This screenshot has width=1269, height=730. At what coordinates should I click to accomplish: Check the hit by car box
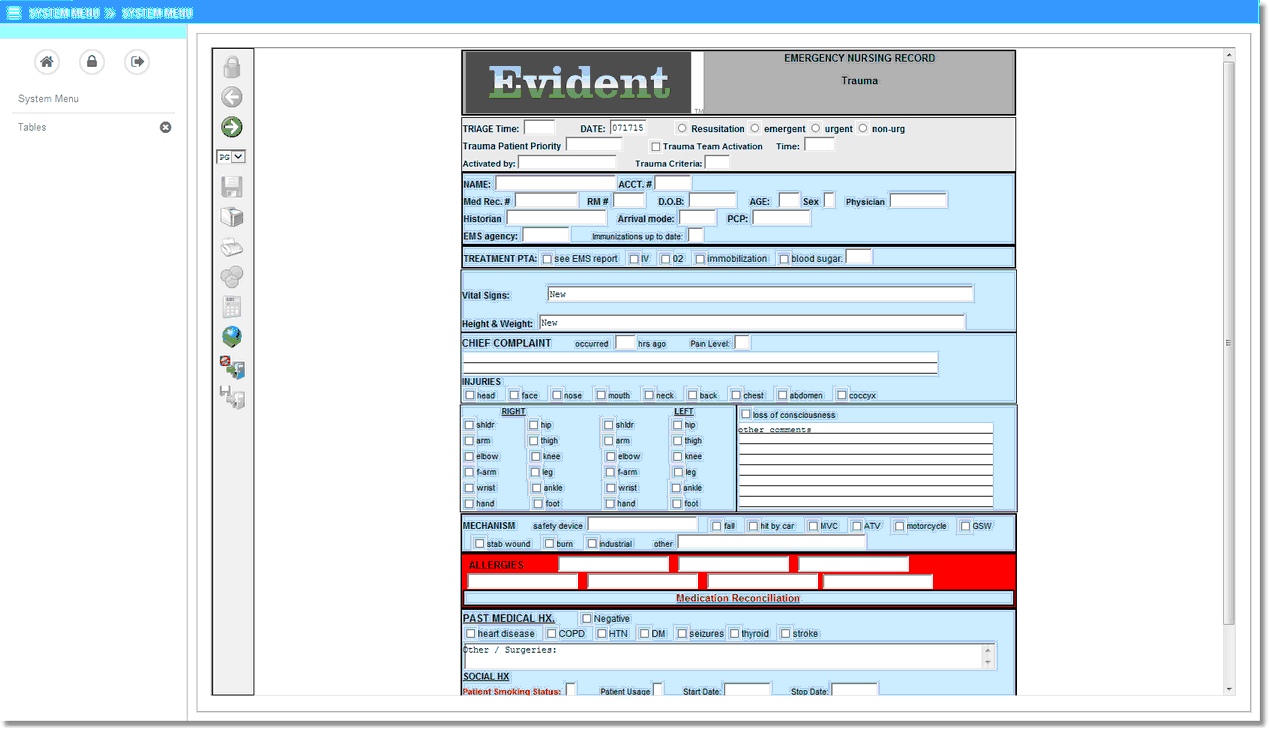(753, 526)
